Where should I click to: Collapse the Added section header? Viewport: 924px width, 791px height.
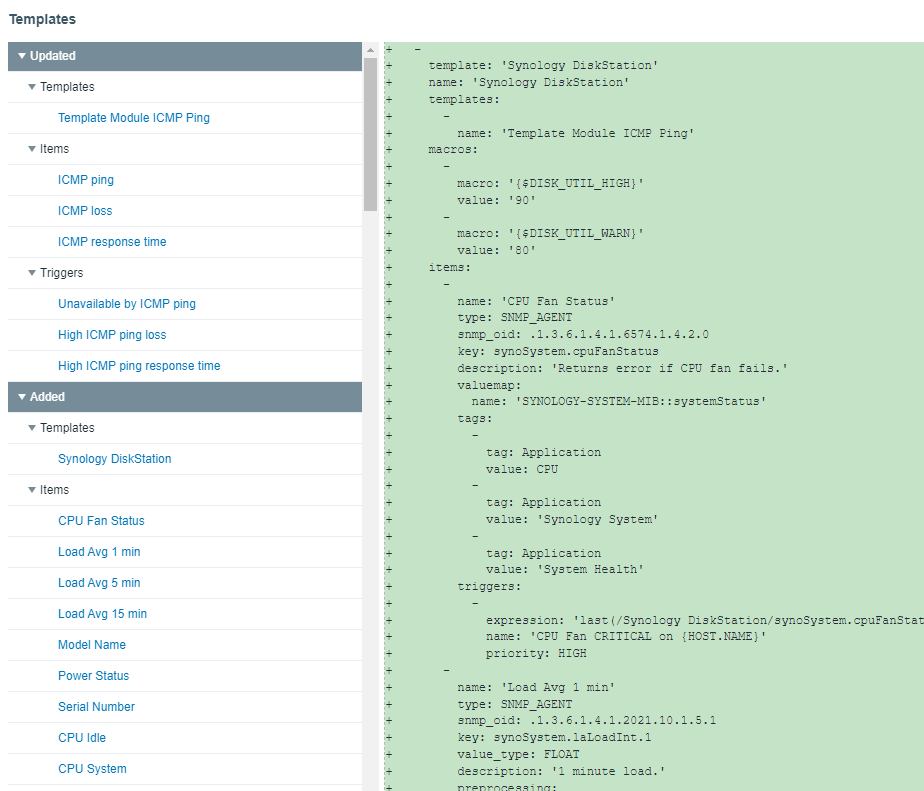pyautogui.click(x=22, y=397)
